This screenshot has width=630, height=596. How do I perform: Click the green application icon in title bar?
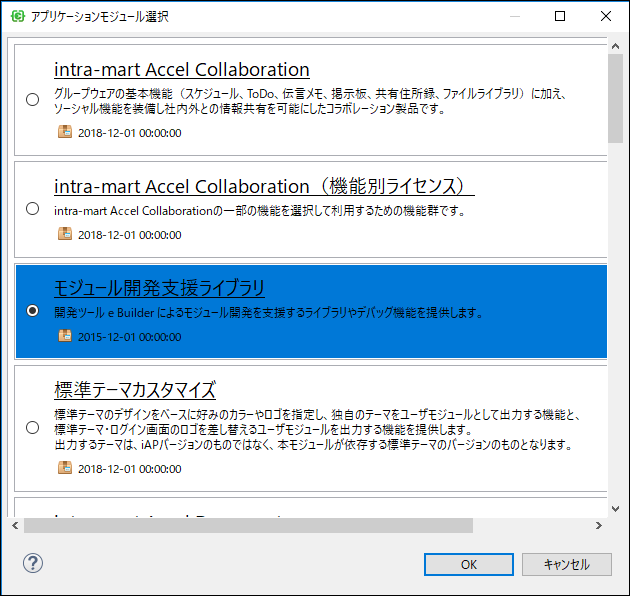(17, 16)
